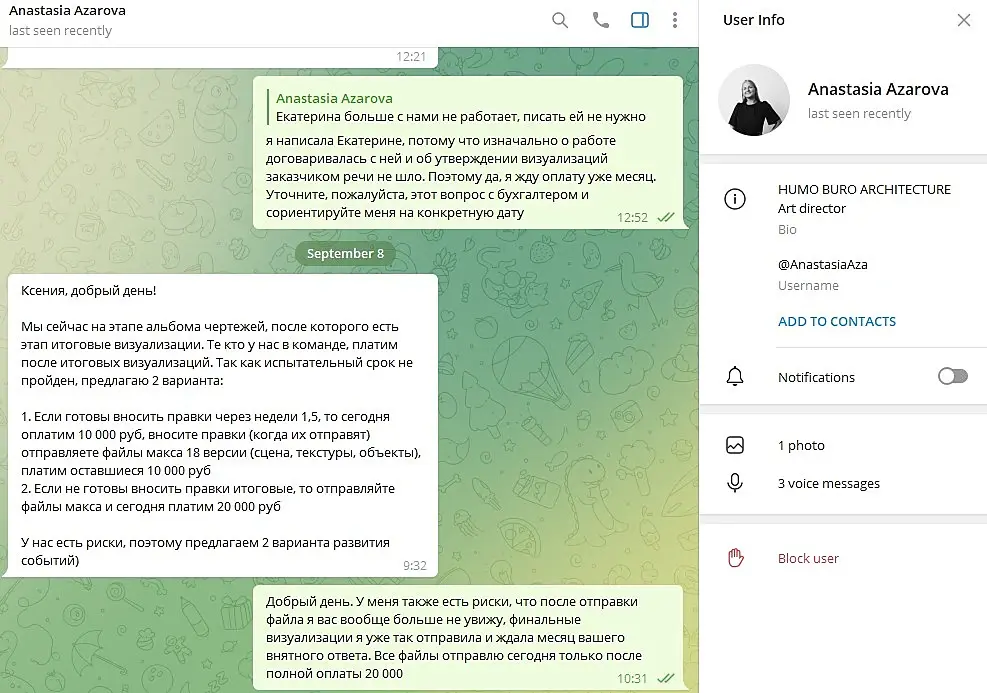View Anastasia Azarova's profile picture

(754, 100)
